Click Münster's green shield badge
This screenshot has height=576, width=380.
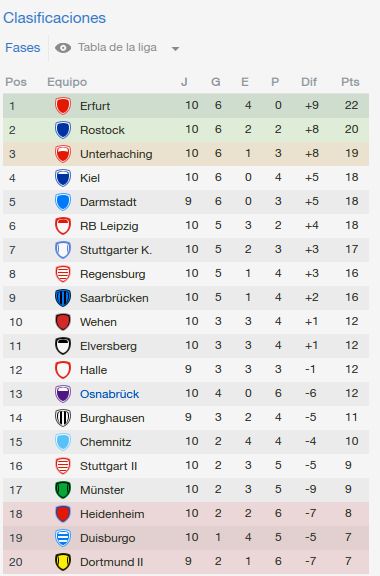63,490
